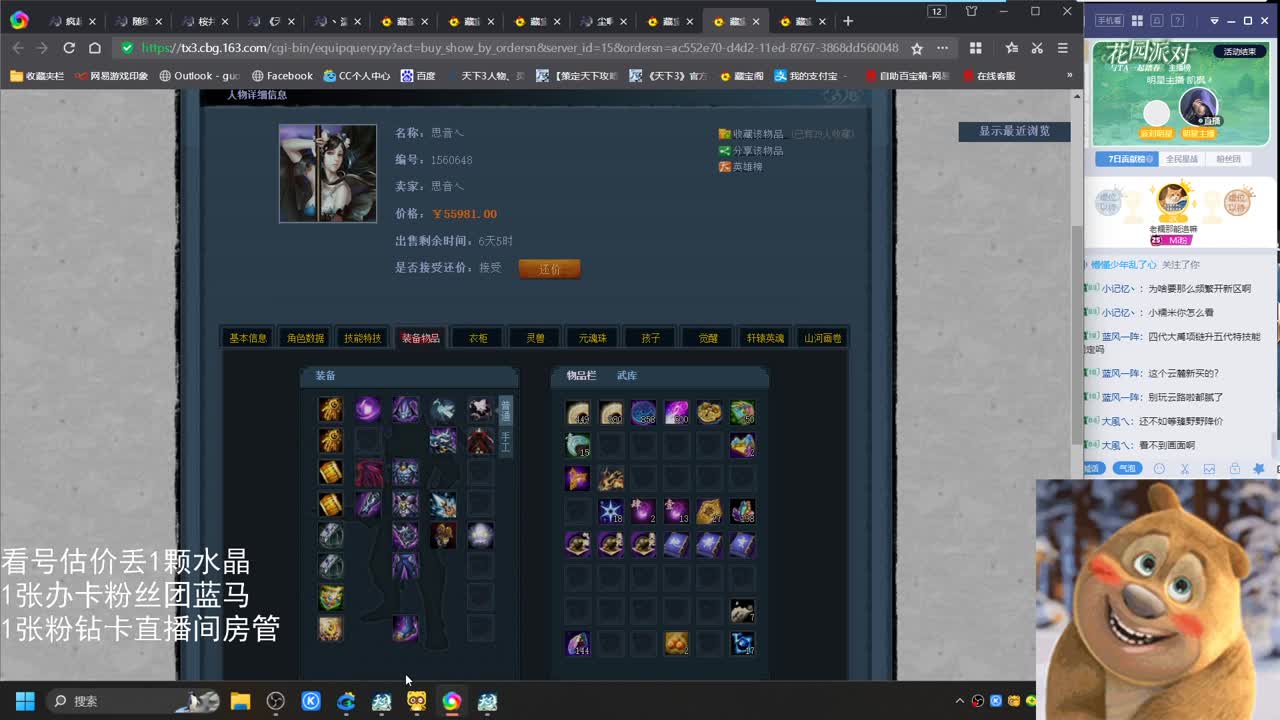
Task: Expand the taskbar hidden icons chevron
Action: coord(959,701)
